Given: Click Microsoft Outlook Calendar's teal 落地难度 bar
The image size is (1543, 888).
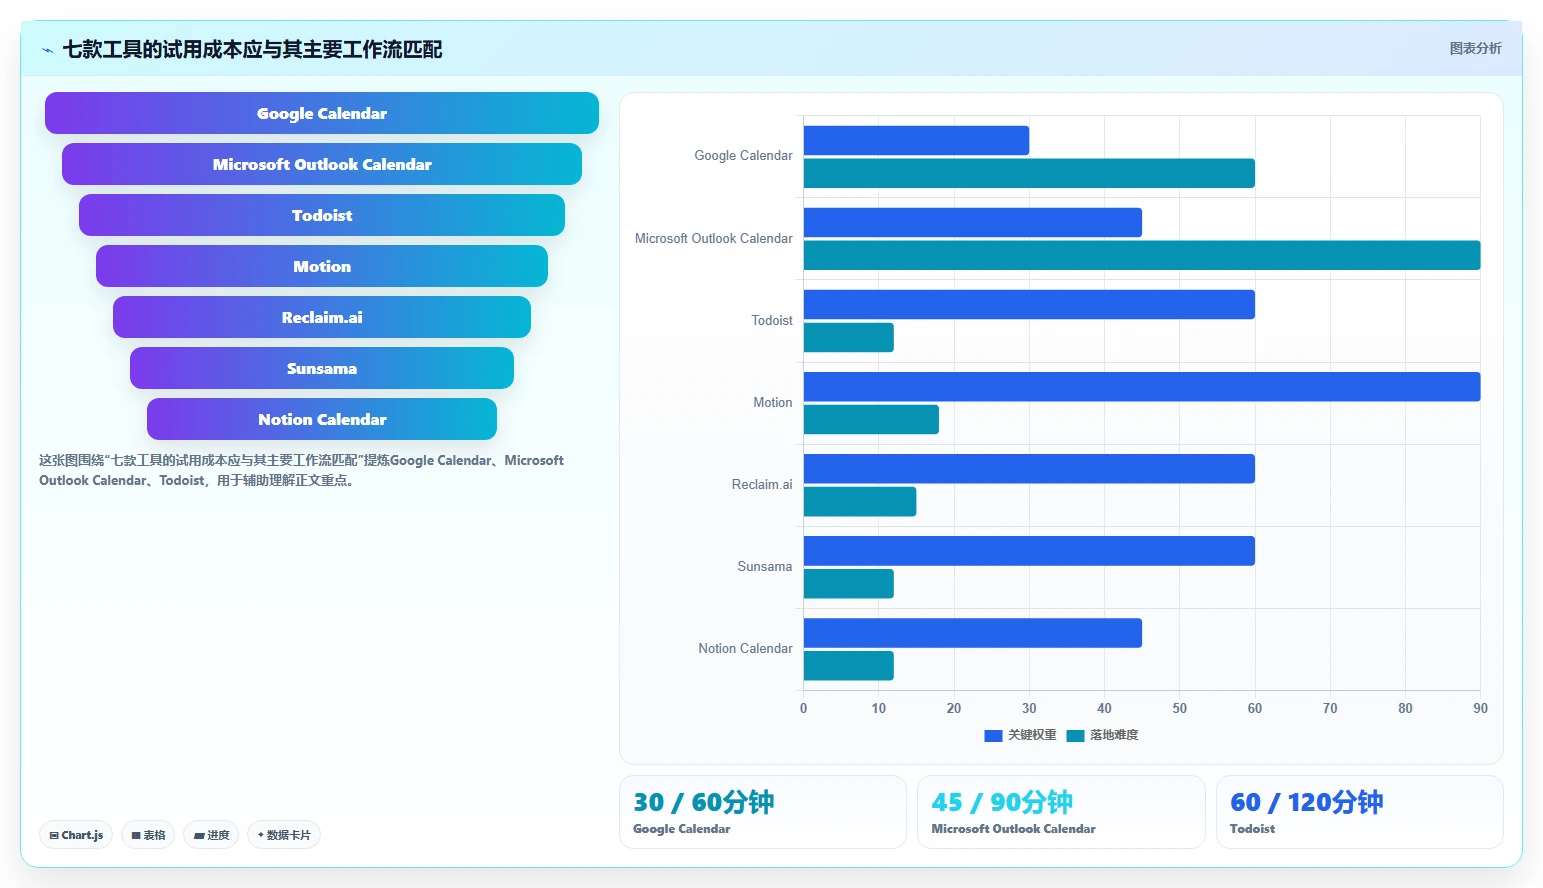Looking at the screenshot, I should [1142, 255].
